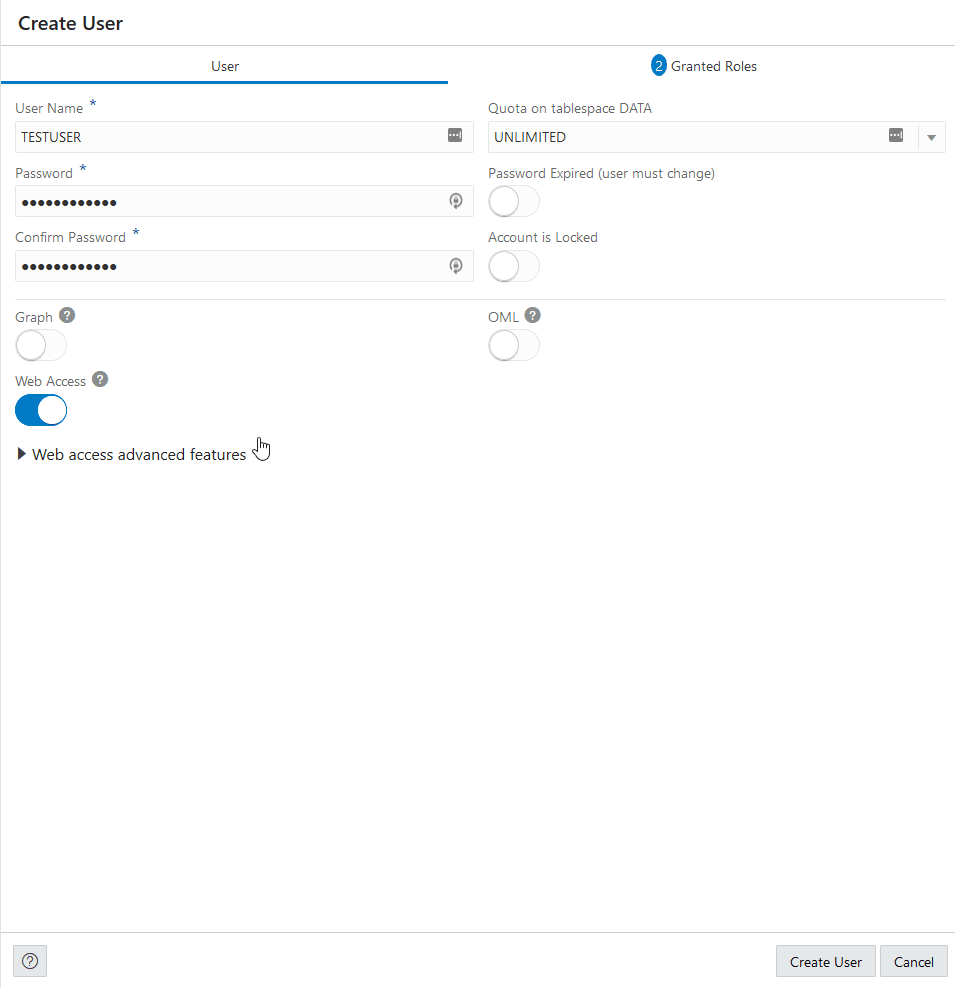The width and height of the screenshot is (955, 988).
Task: View help for the OML option
Action: tap(532, 315)
